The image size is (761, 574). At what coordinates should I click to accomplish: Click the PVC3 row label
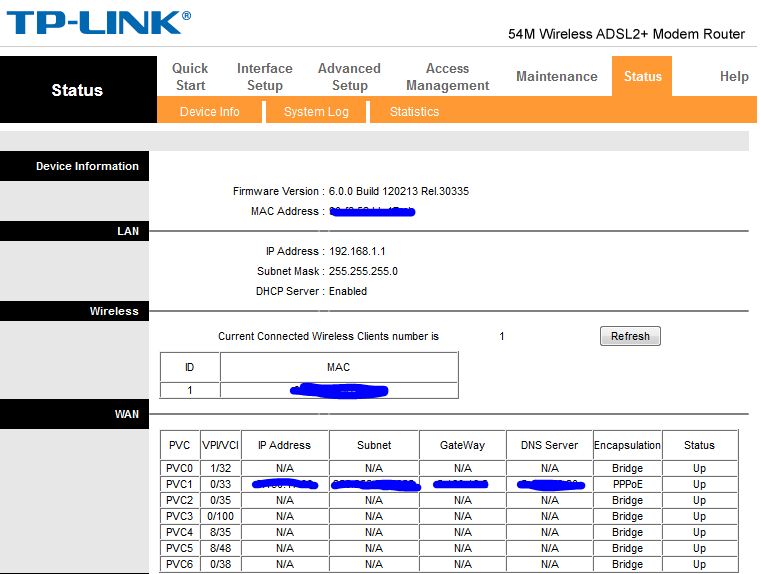coord(180,516)
